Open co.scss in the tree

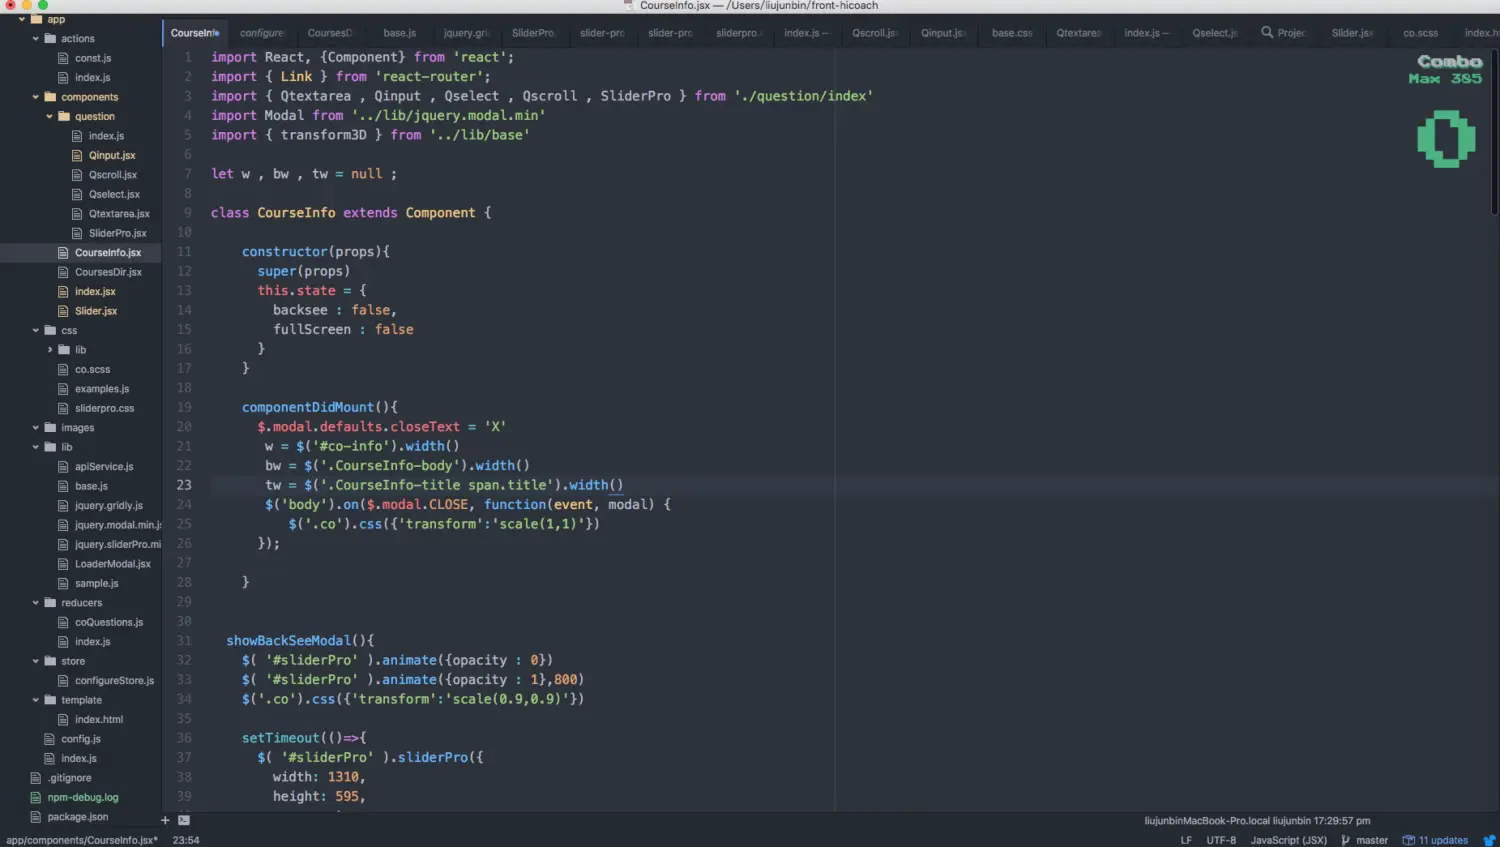pyautogui.click(x=92, y=369)
